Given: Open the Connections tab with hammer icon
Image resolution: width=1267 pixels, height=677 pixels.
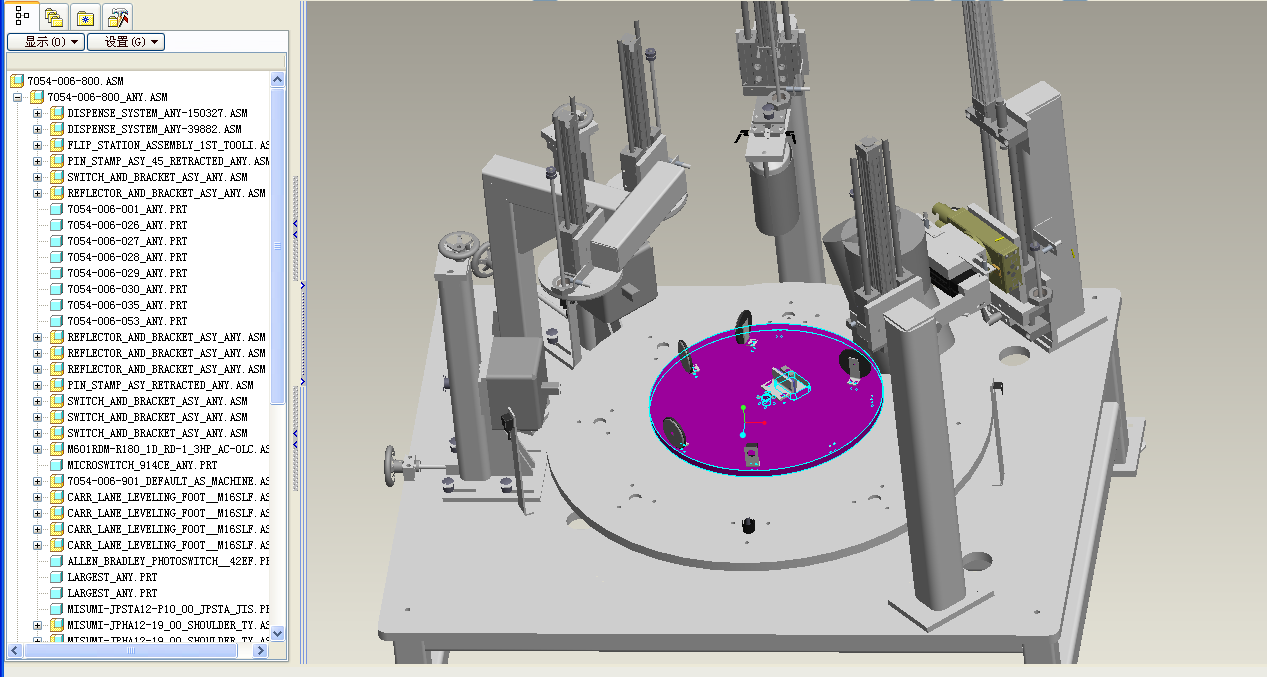Looking at the screenshot, I should click(118, 16).
